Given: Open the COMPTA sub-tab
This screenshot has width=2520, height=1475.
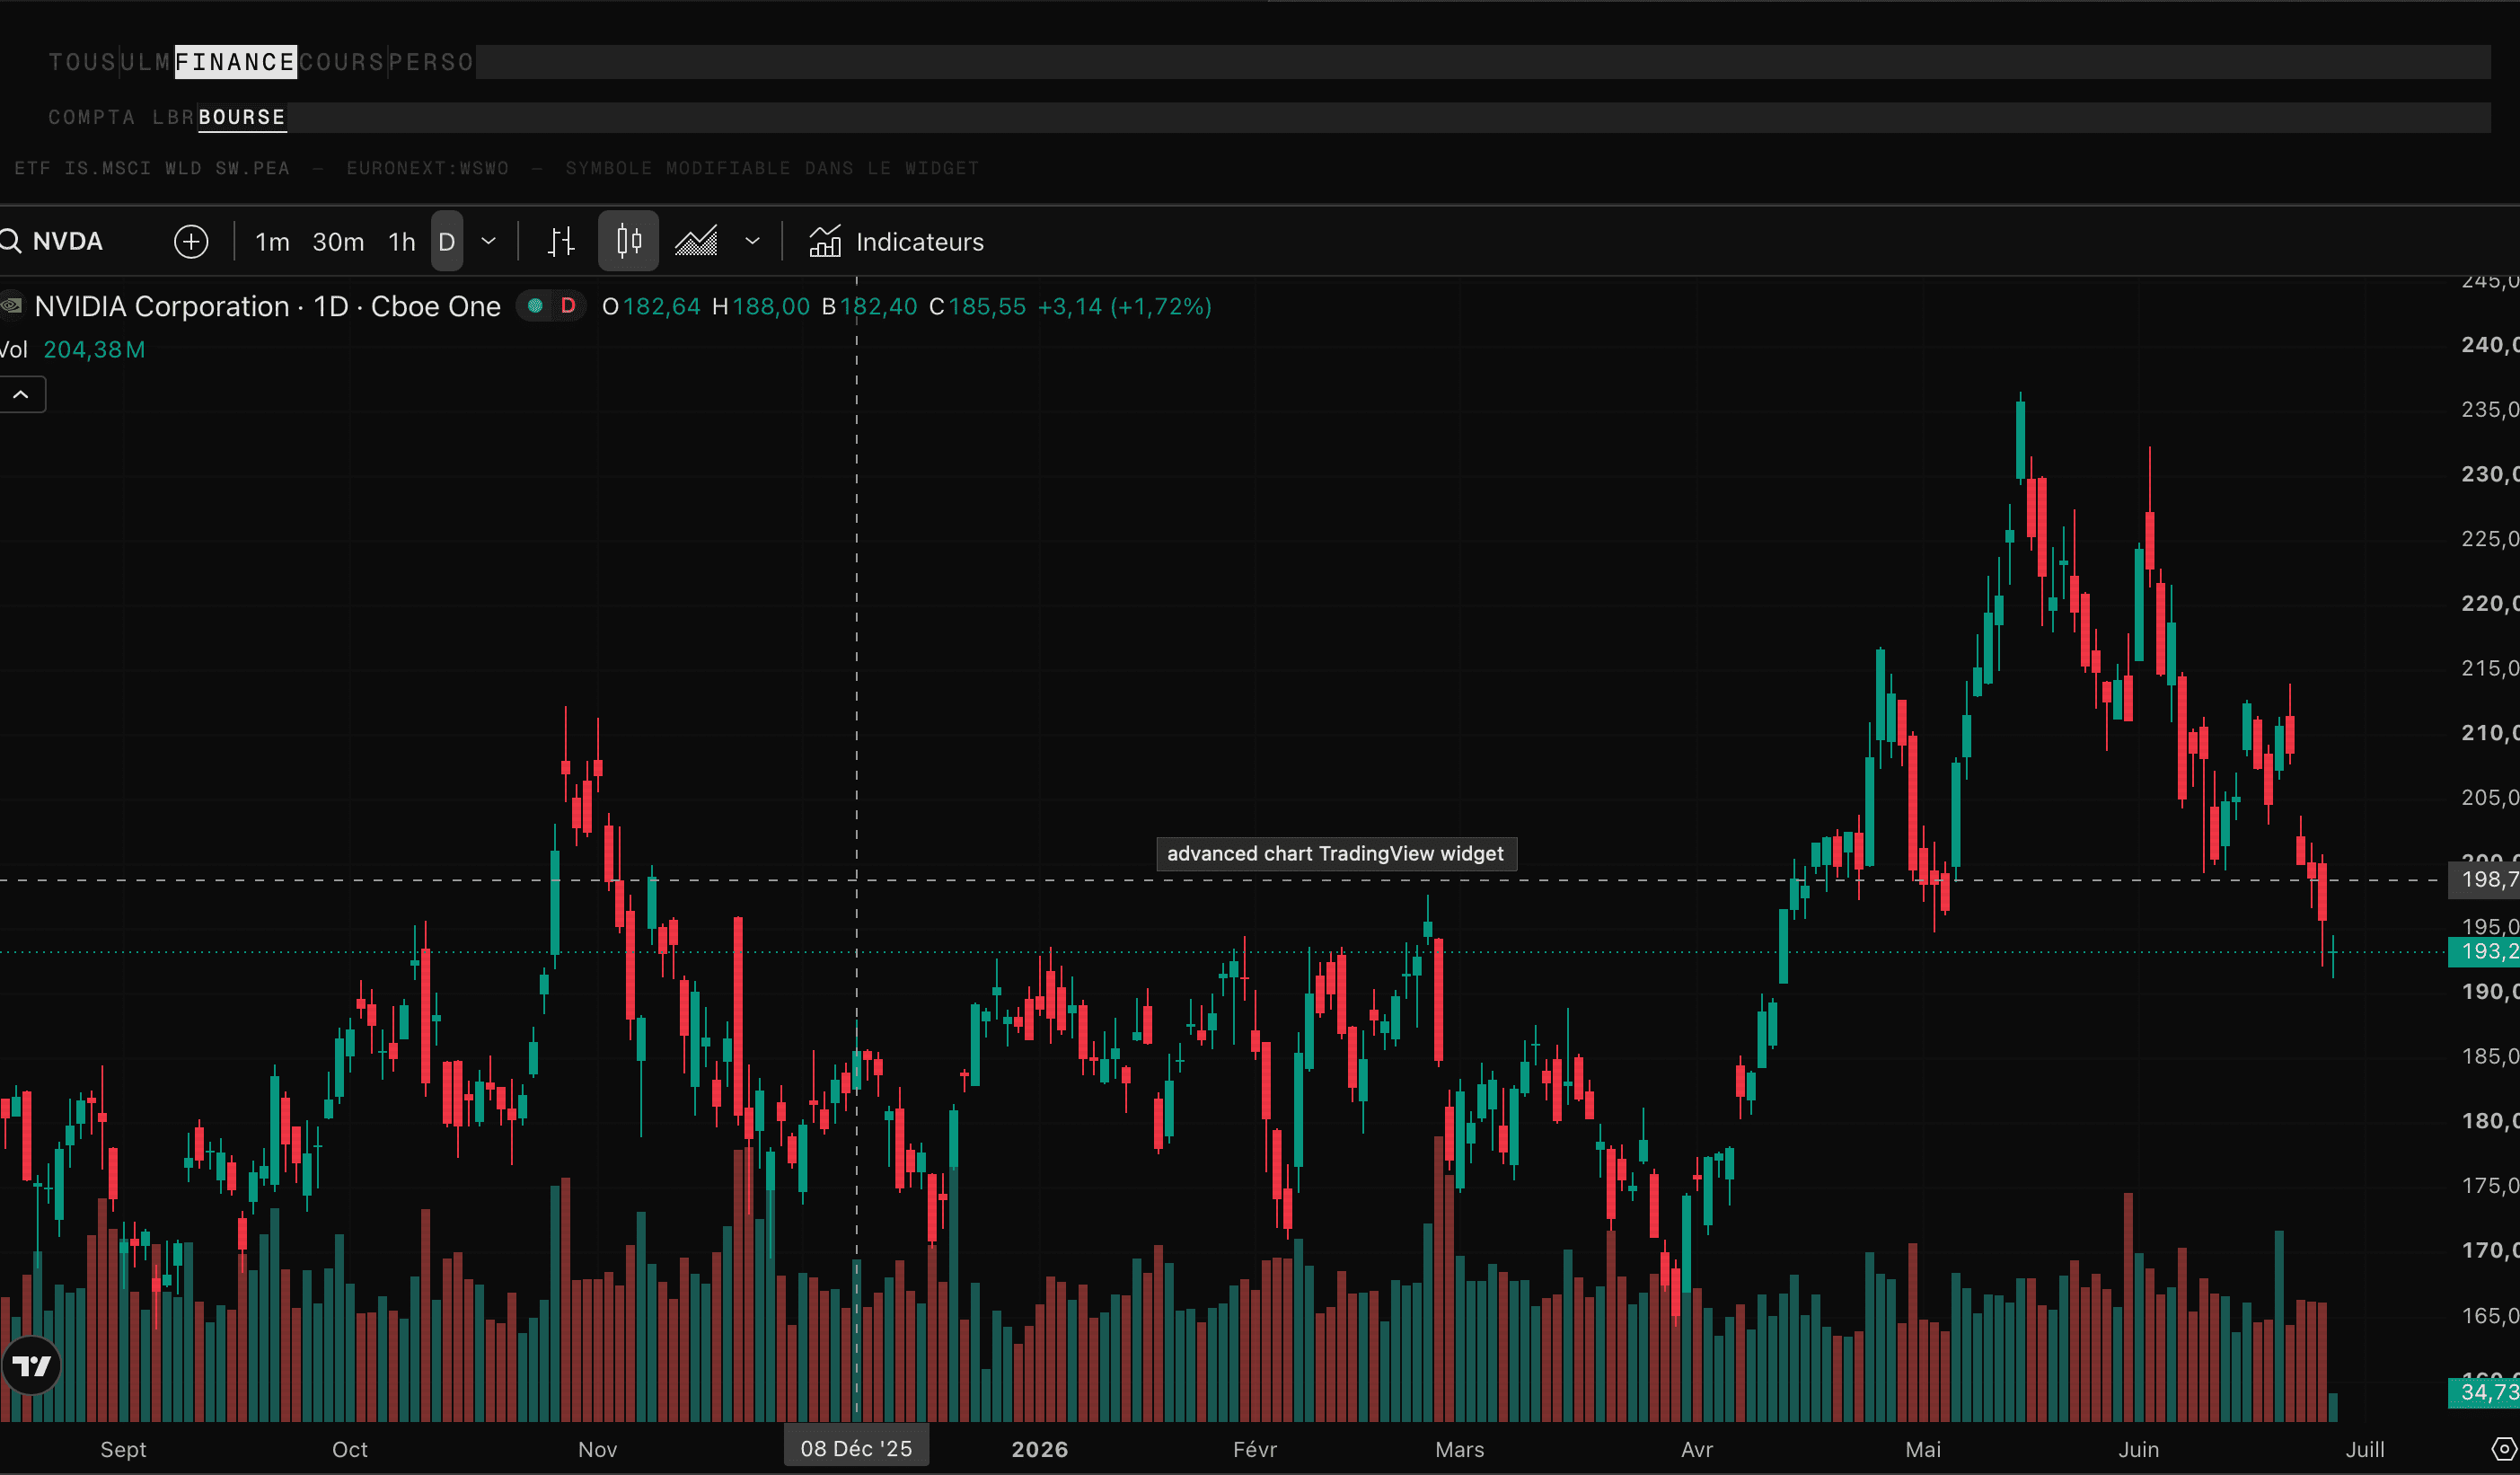Looking at the screenshot, I should pos(92,117).
